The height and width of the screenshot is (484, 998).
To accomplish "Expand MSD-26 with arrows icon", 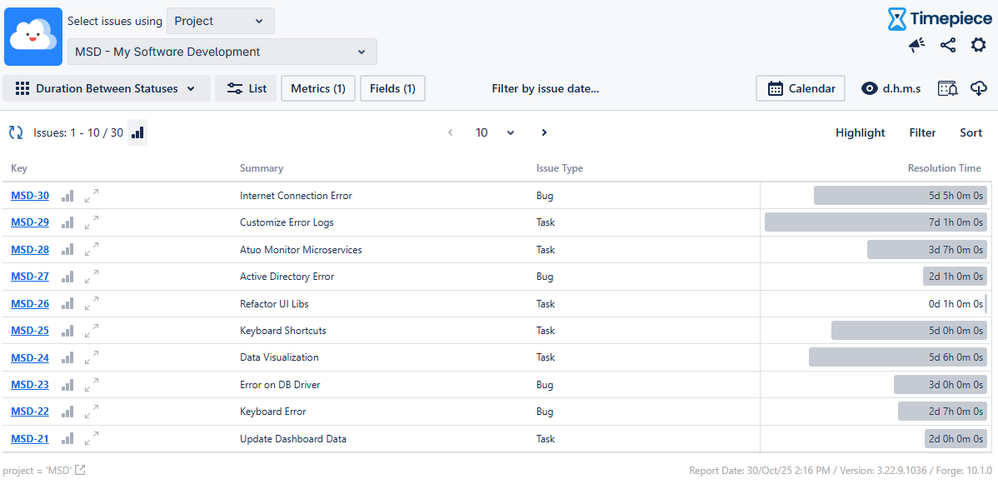I will pyautogui.click(x=92, y=304).
